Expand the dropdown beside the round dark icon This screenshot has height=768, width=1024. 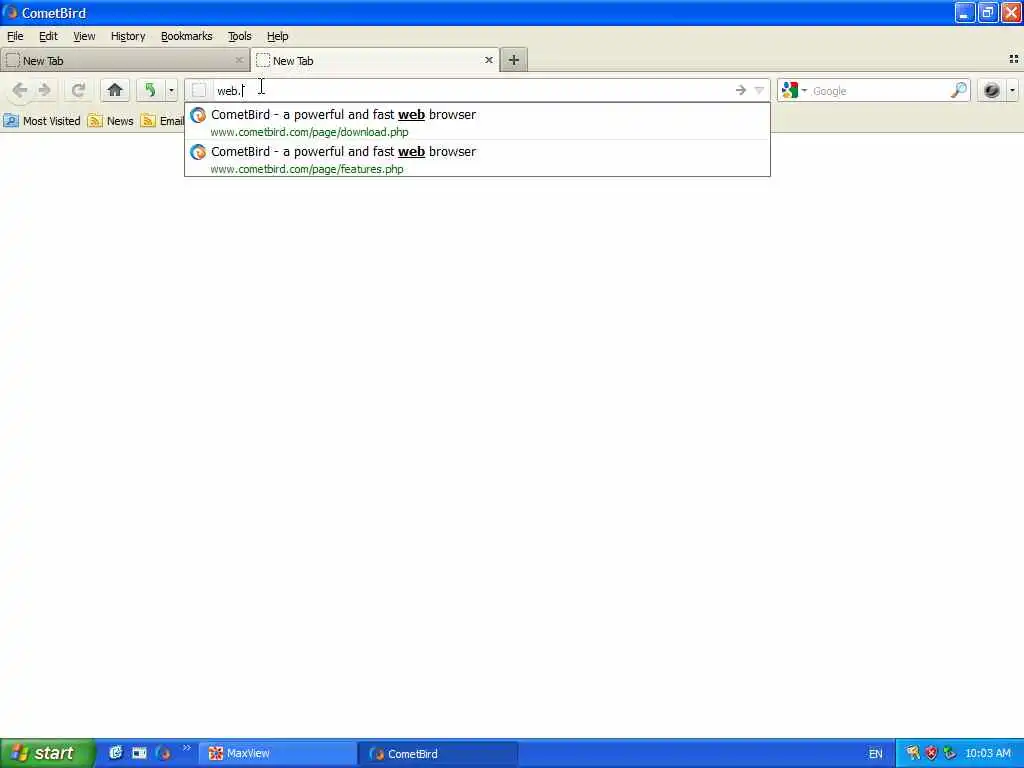point(1012,90)
